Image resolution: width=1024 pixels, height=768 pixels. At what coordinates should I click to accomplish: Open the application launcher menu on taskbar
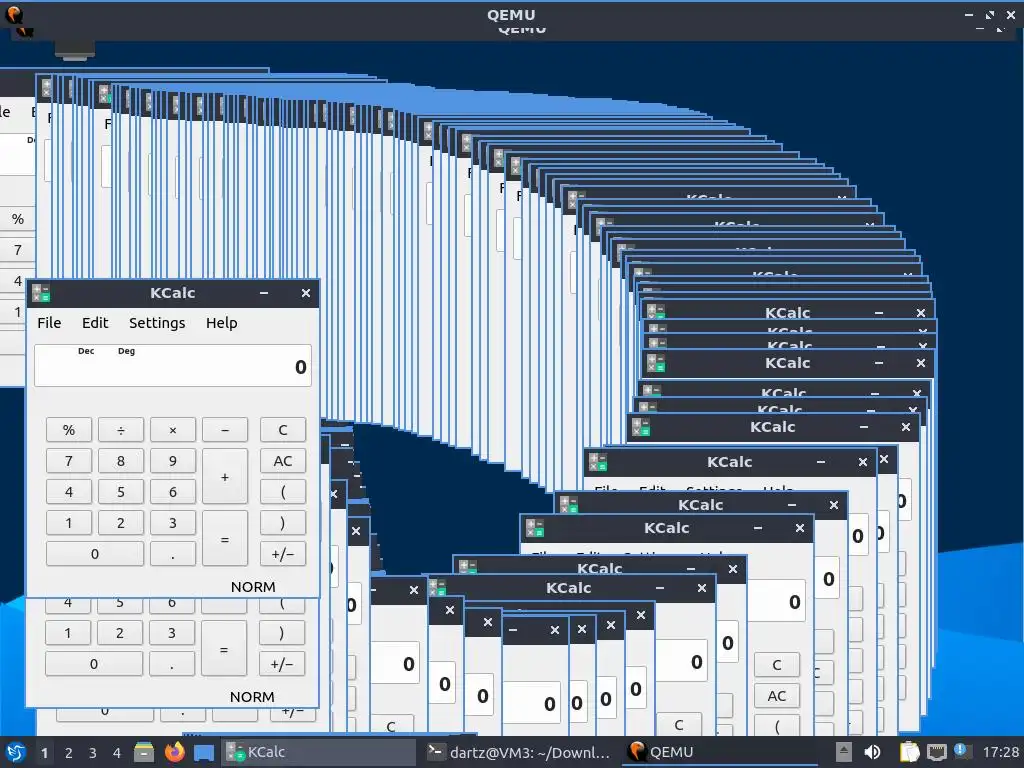click(16, 752)
